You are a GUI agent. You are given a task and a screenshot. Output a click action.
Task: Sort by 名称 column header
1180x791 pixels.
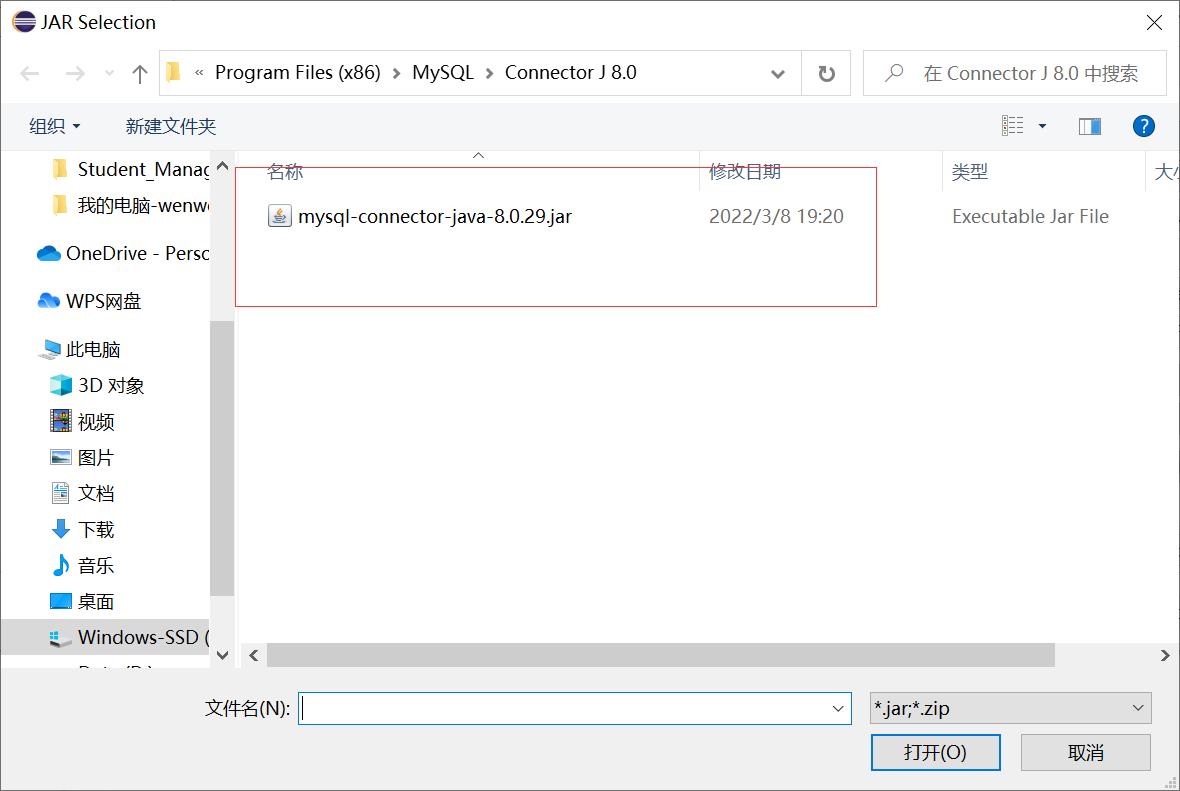(x=285, y=172)
